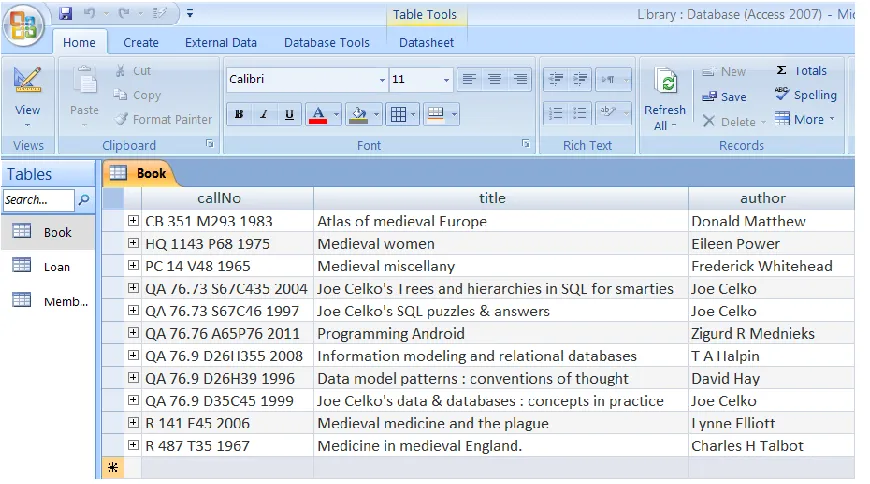Expand subdatasheet for PC 14 V48 1965
This screenshot has width=870, height=484.
click(133, 265)
